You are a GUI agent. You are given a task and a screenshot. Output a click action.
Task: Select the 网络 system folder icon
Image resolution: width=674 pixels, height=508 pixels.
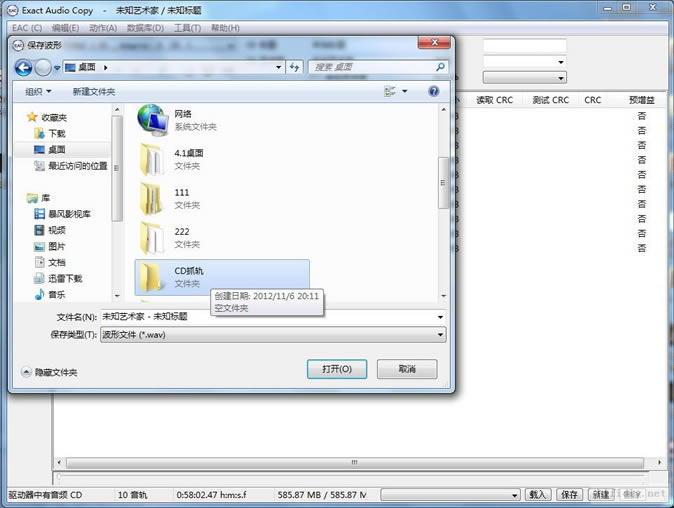[153, 120]
